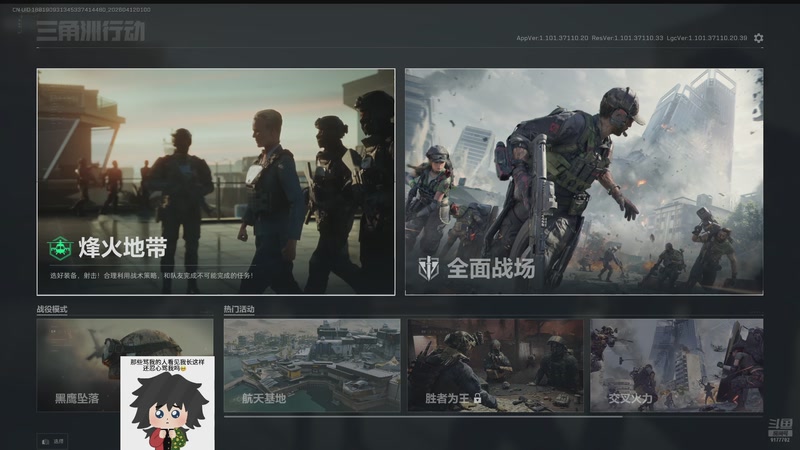This screenshot has height=450, width=800.
Task: Click the lock icon next to 胜者为王
Action: coord(478,398)
